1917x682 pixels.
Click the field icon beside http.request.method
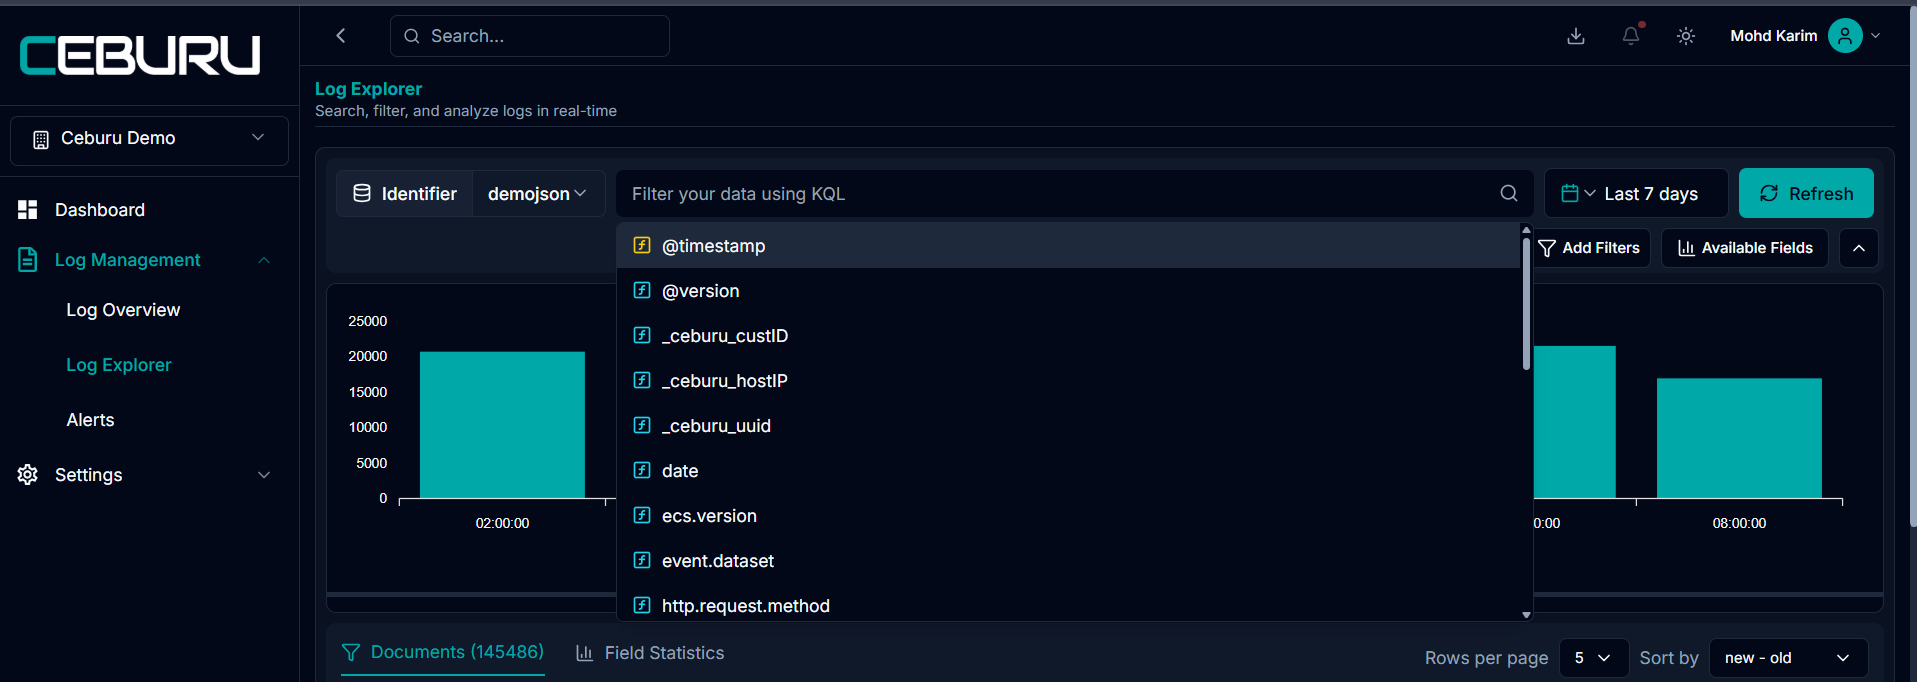[642, 605]
